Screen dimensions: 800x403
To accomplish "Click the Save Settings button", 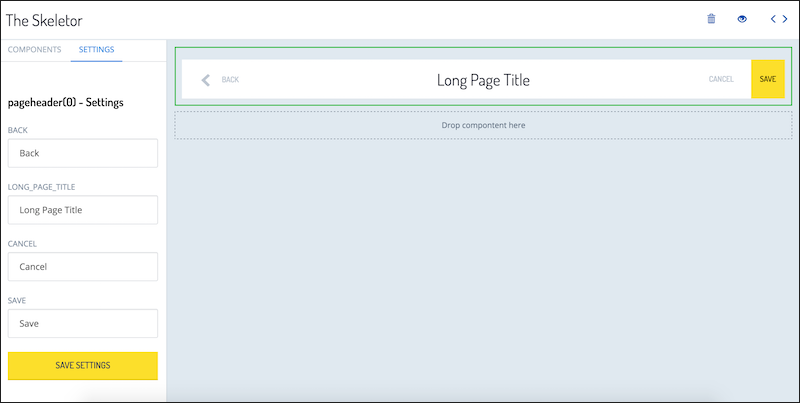I will [x=83, y=366].
